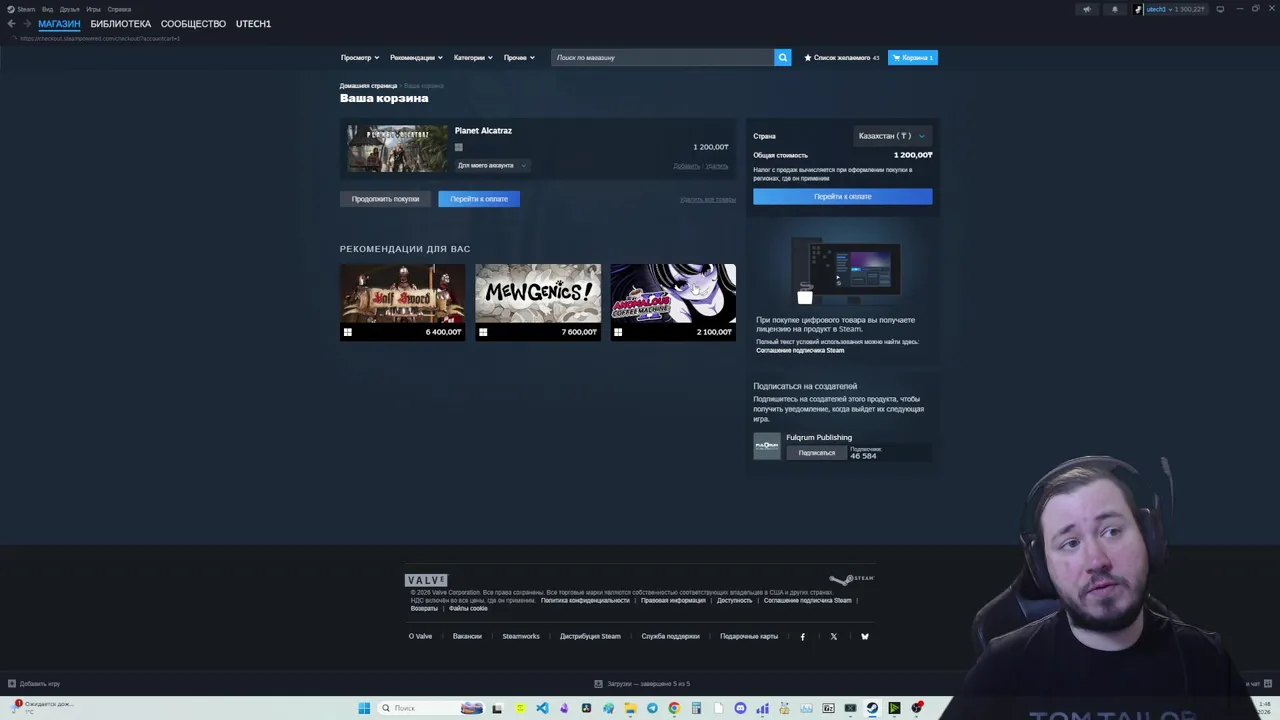
Task: Click the Add a Game plus icon
Action: [x=12, y=684]
